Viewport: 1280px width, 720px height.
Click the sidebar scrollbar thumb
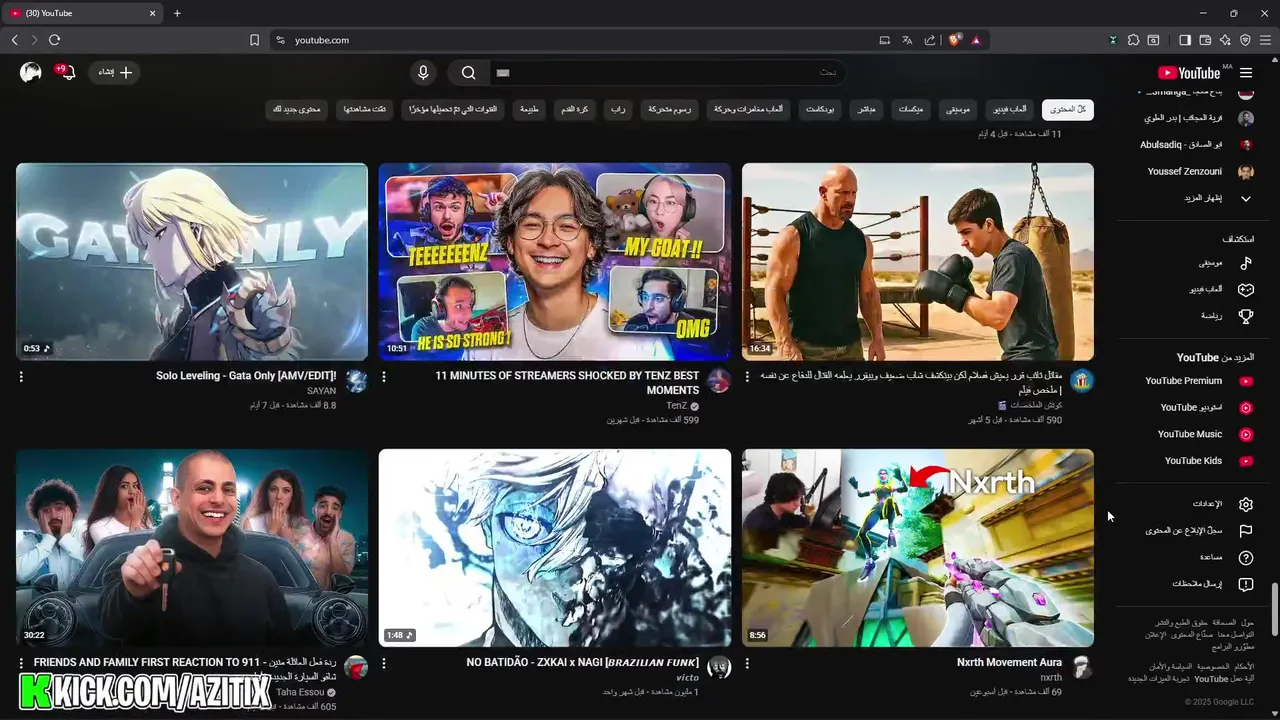point(1274,609)
